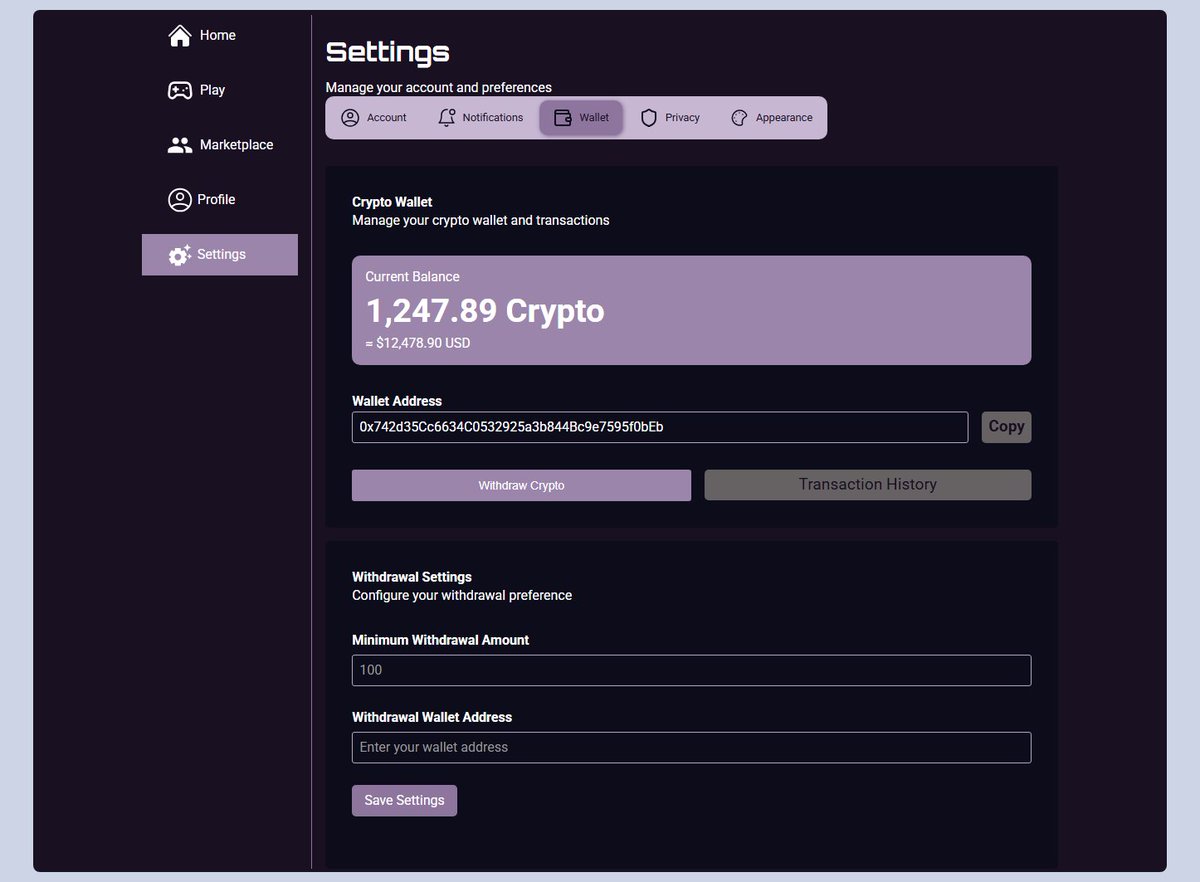Click the Minimum Withdrawal Amount label
This screenshot has height=882, width=1200.
tap(441, 640)
